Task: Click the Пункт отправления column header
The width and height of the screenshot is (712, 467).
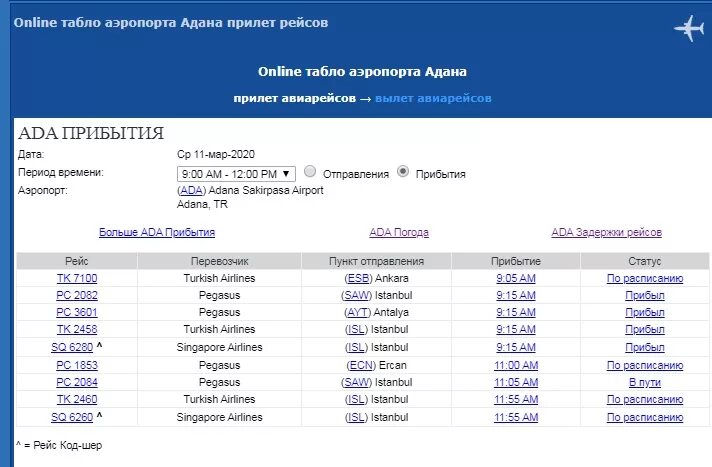Action: 376,261
